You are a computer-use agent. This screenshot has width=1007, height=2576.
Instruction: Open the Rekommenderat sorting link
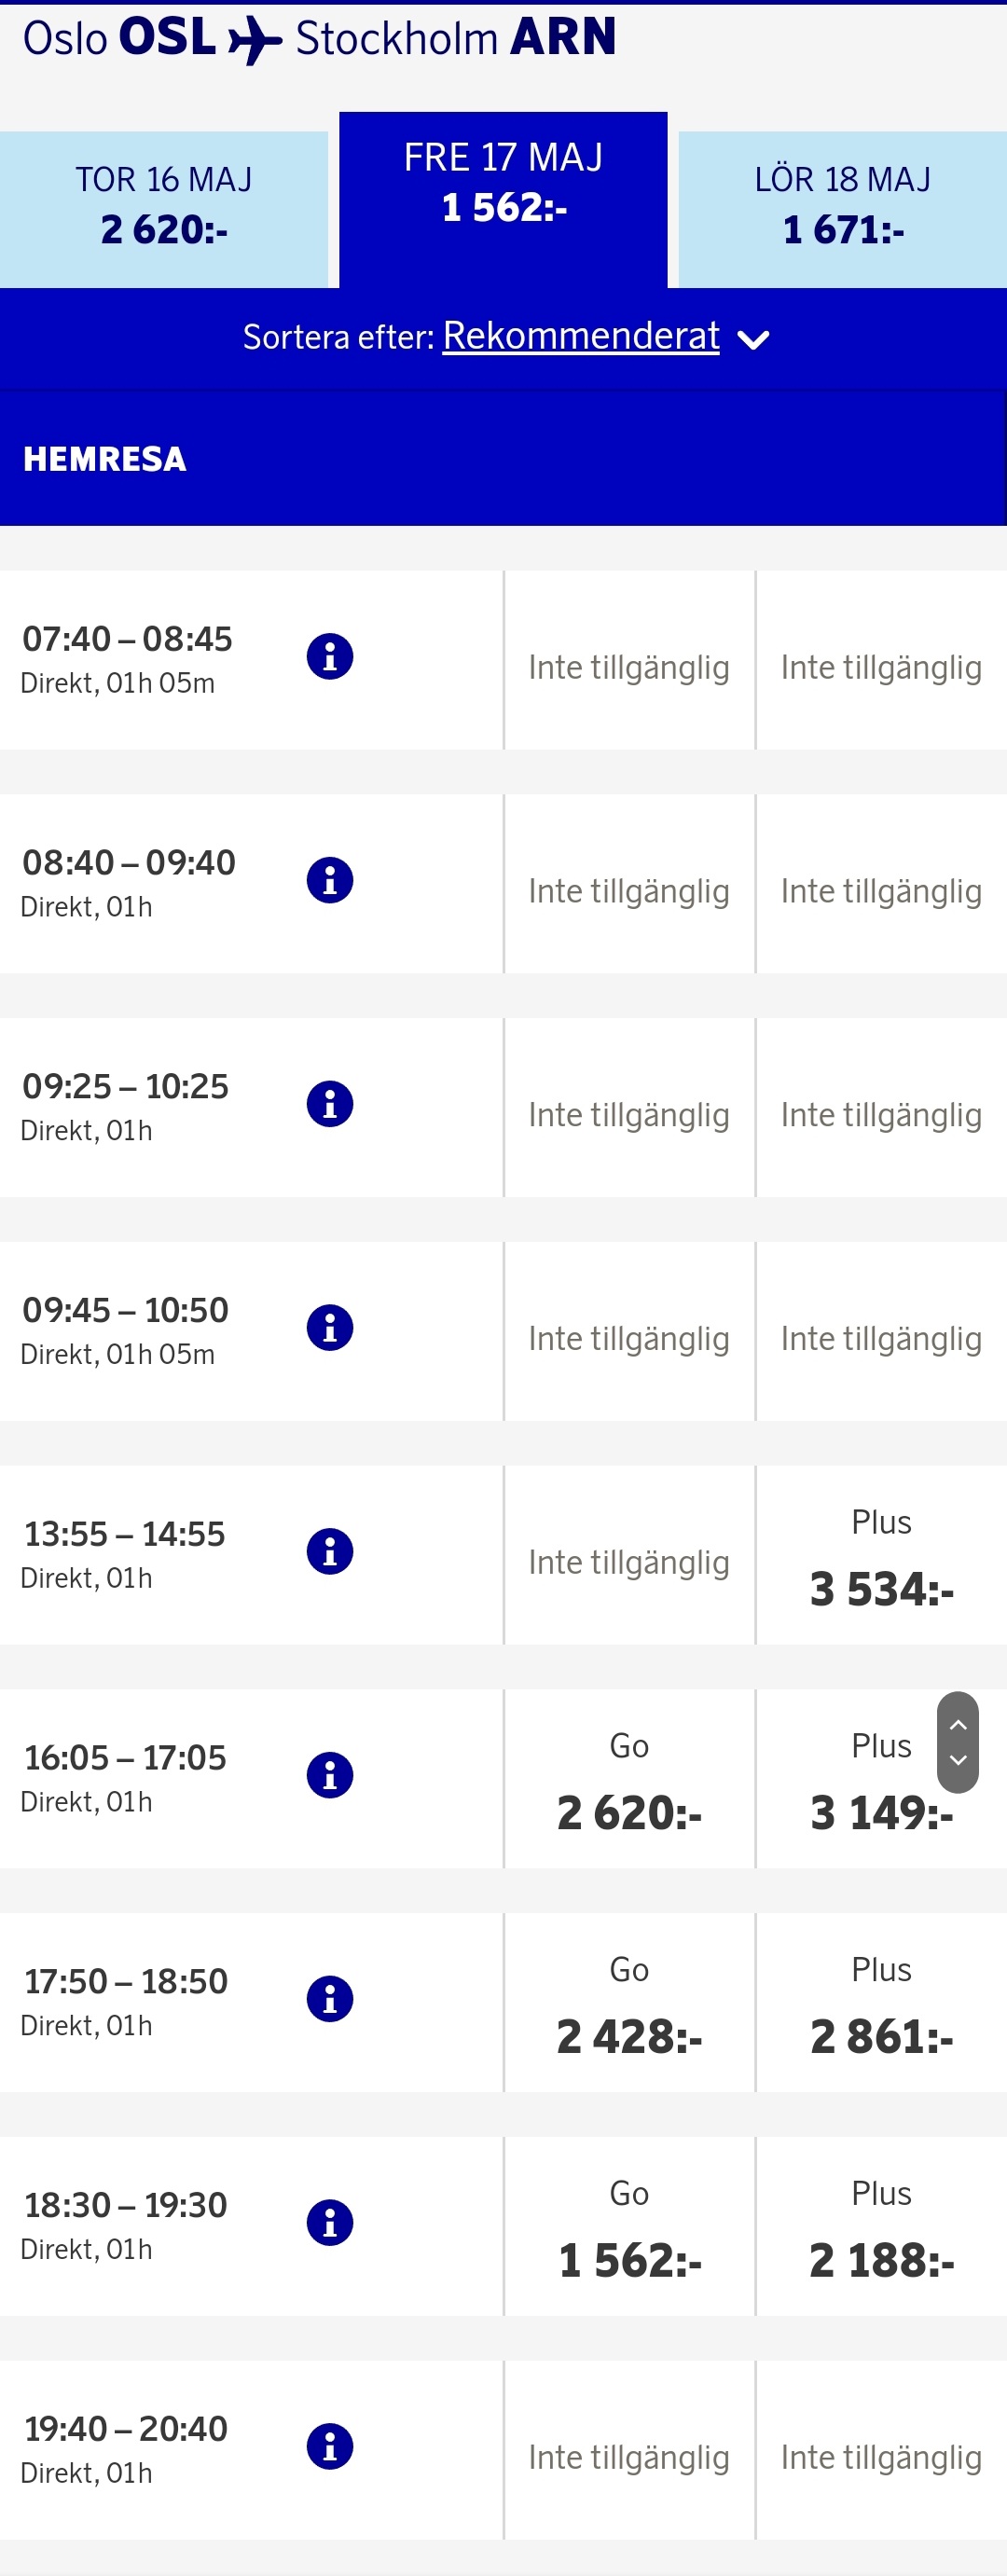point(581,337)
